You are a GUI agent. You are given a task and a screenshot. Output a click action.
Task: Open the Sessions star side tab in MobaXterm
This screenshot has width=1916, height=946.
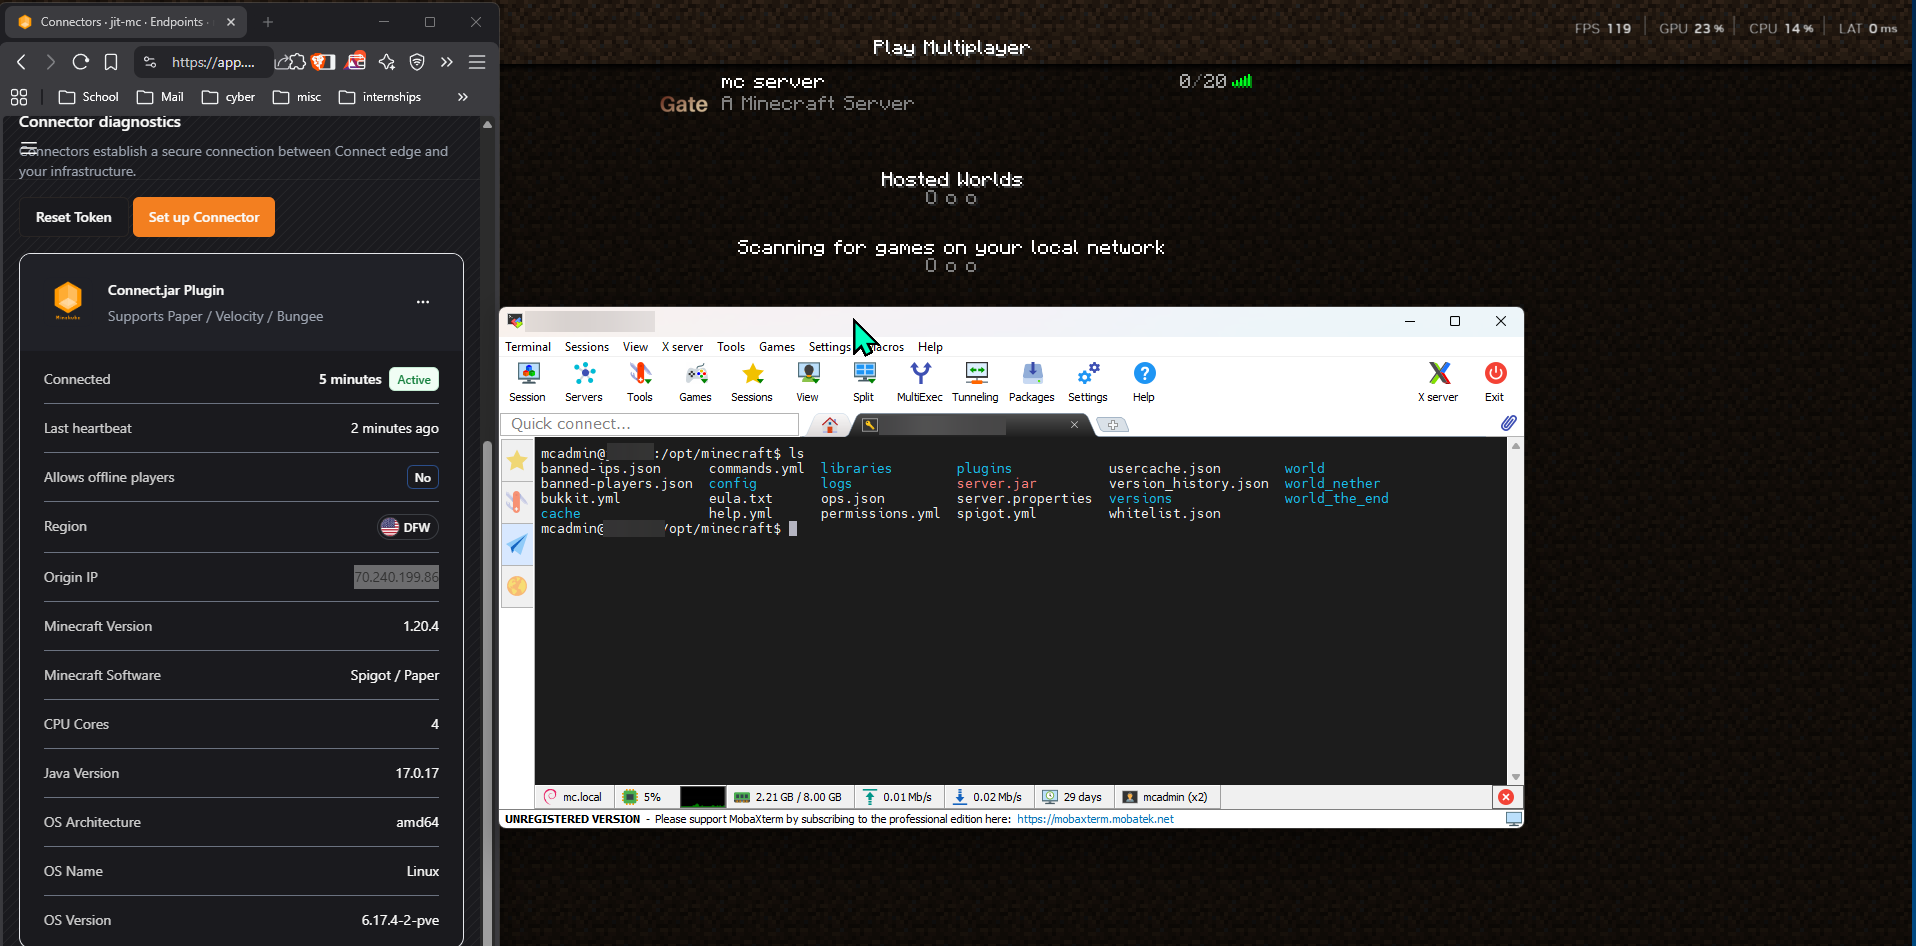[517, 460]
